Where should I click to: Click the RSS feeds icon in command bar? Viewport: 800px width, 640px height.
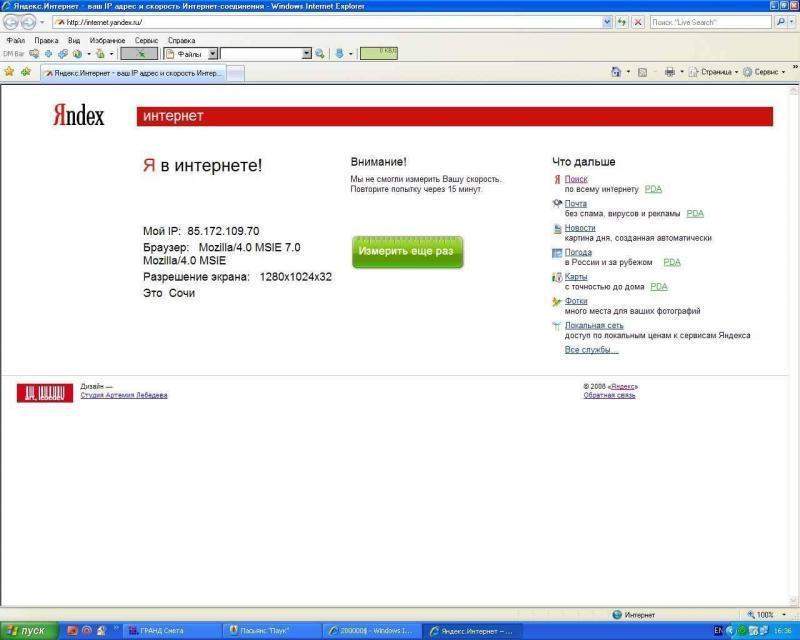pos(642,72)
